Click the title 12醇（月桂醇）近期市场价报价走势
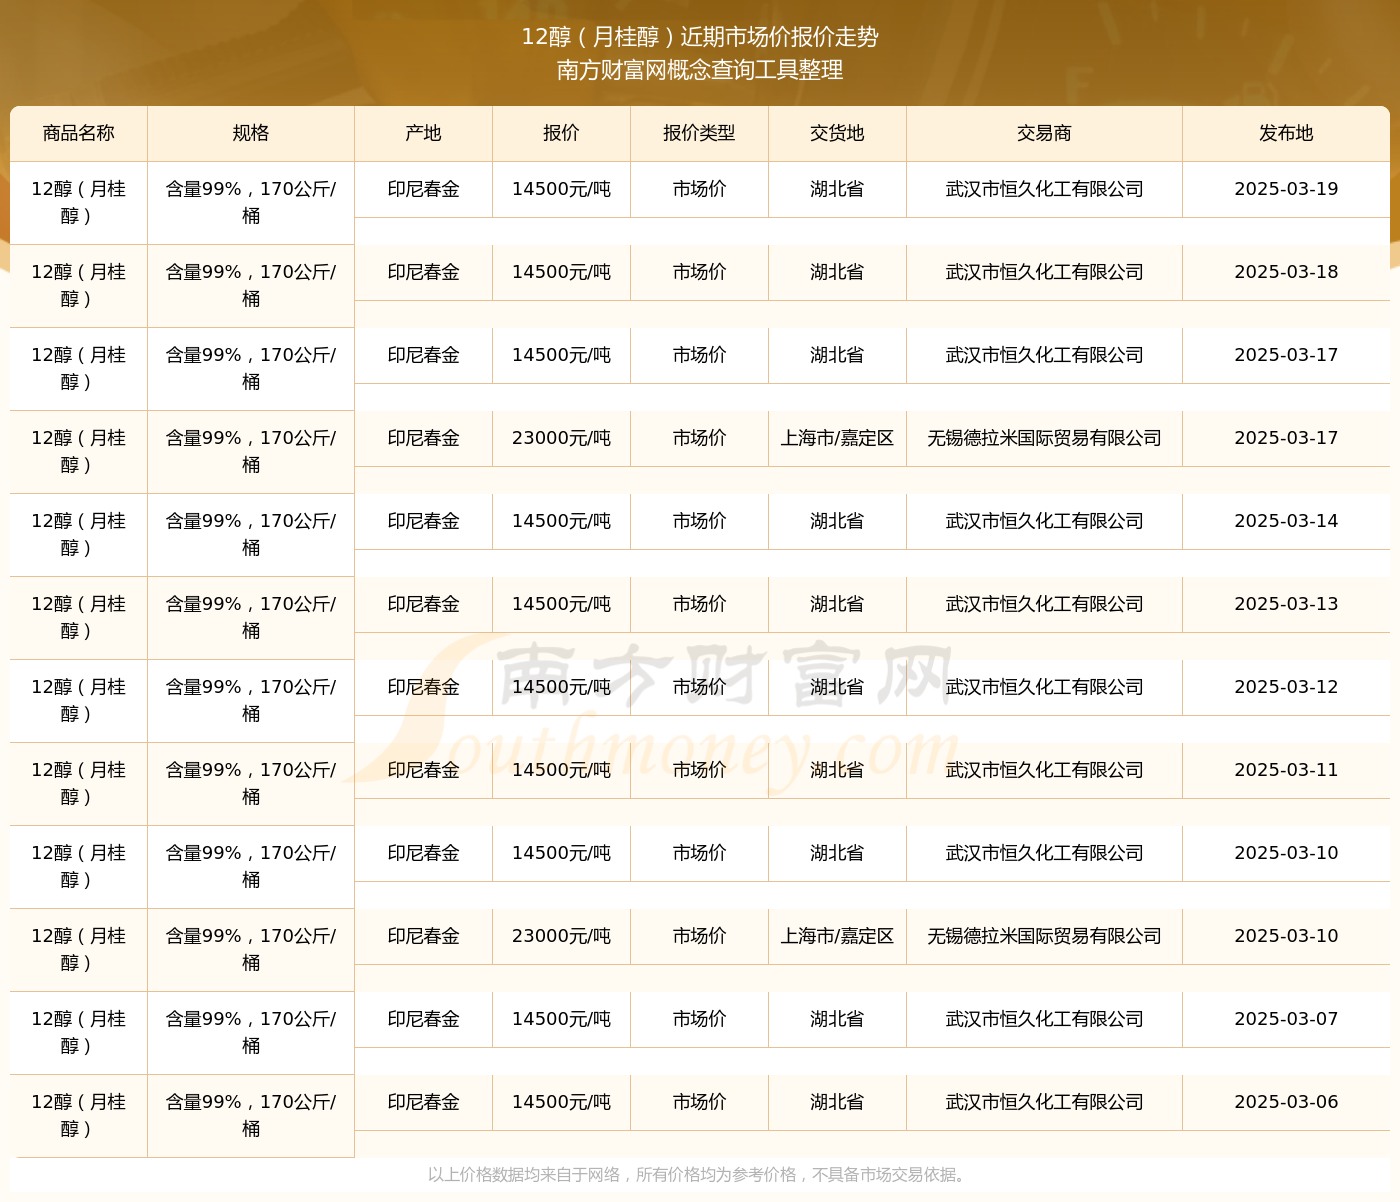Screen dimensions: 1400x1202 (700, 37)
